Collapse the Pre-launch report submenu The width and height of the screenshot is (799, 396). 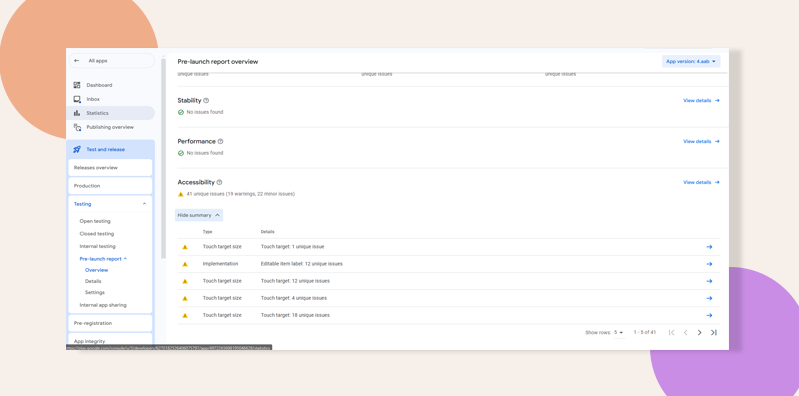(125, 259)
